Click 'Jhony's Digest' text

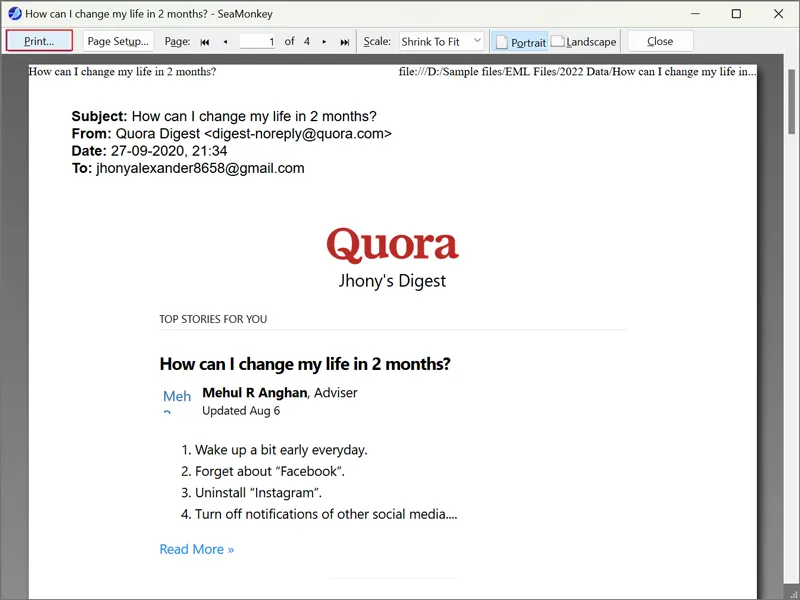coord(392,281)
